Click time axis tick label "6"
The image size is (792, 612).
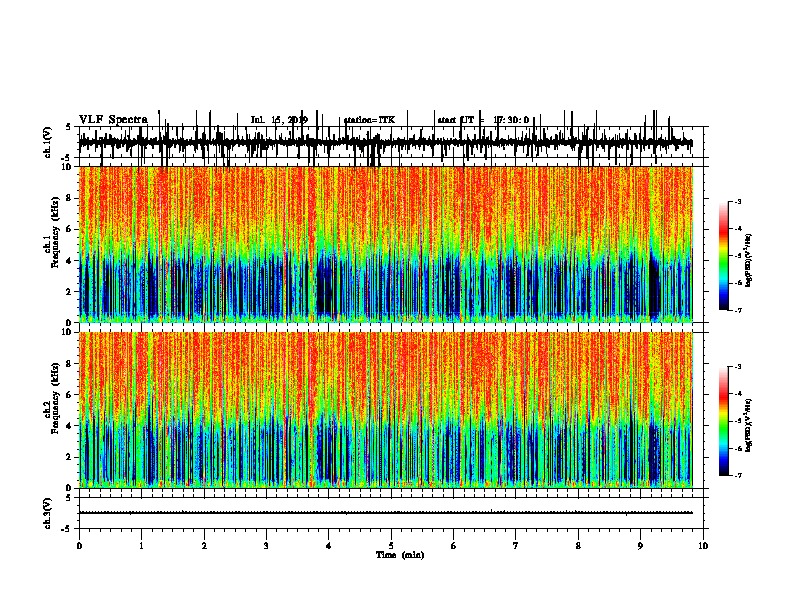pos(454,546)
